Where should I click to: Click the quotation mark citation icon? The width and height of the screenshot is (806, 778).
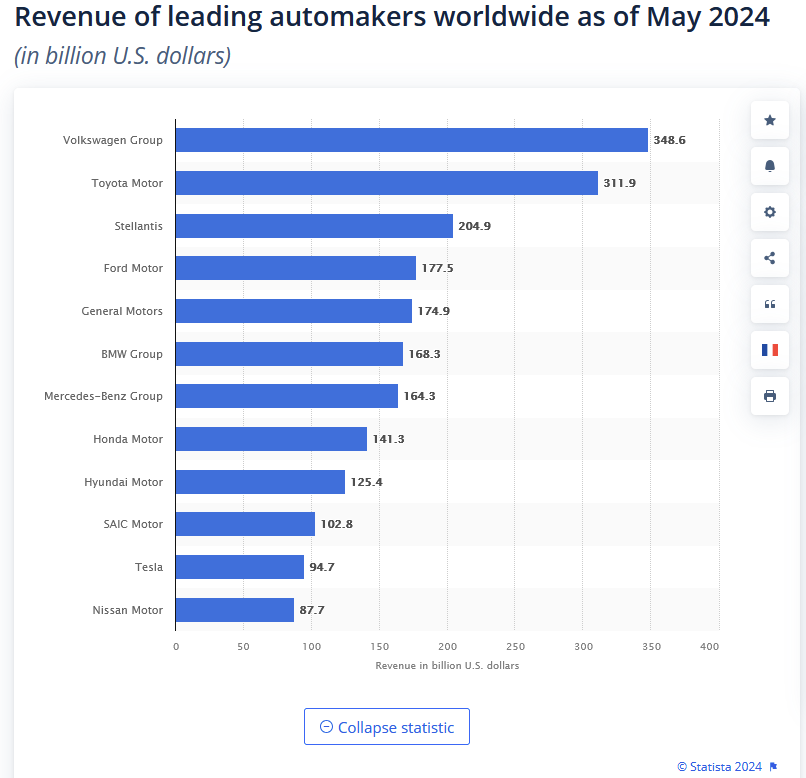point(770,304)
